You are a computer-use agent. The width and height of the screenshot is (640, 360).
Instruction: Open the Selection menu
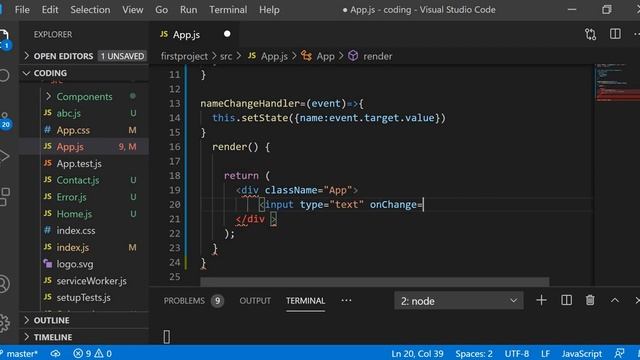[90, 9]
